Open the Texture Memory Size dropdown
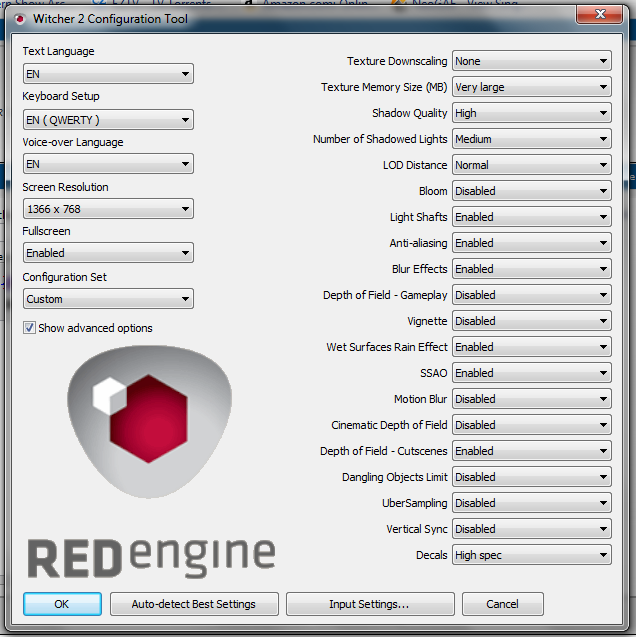 coord(532,87)
